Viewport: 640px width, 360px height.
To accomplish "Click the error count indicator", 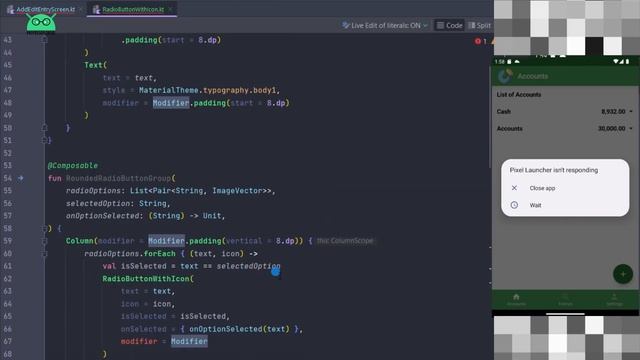I will [480, 41].
